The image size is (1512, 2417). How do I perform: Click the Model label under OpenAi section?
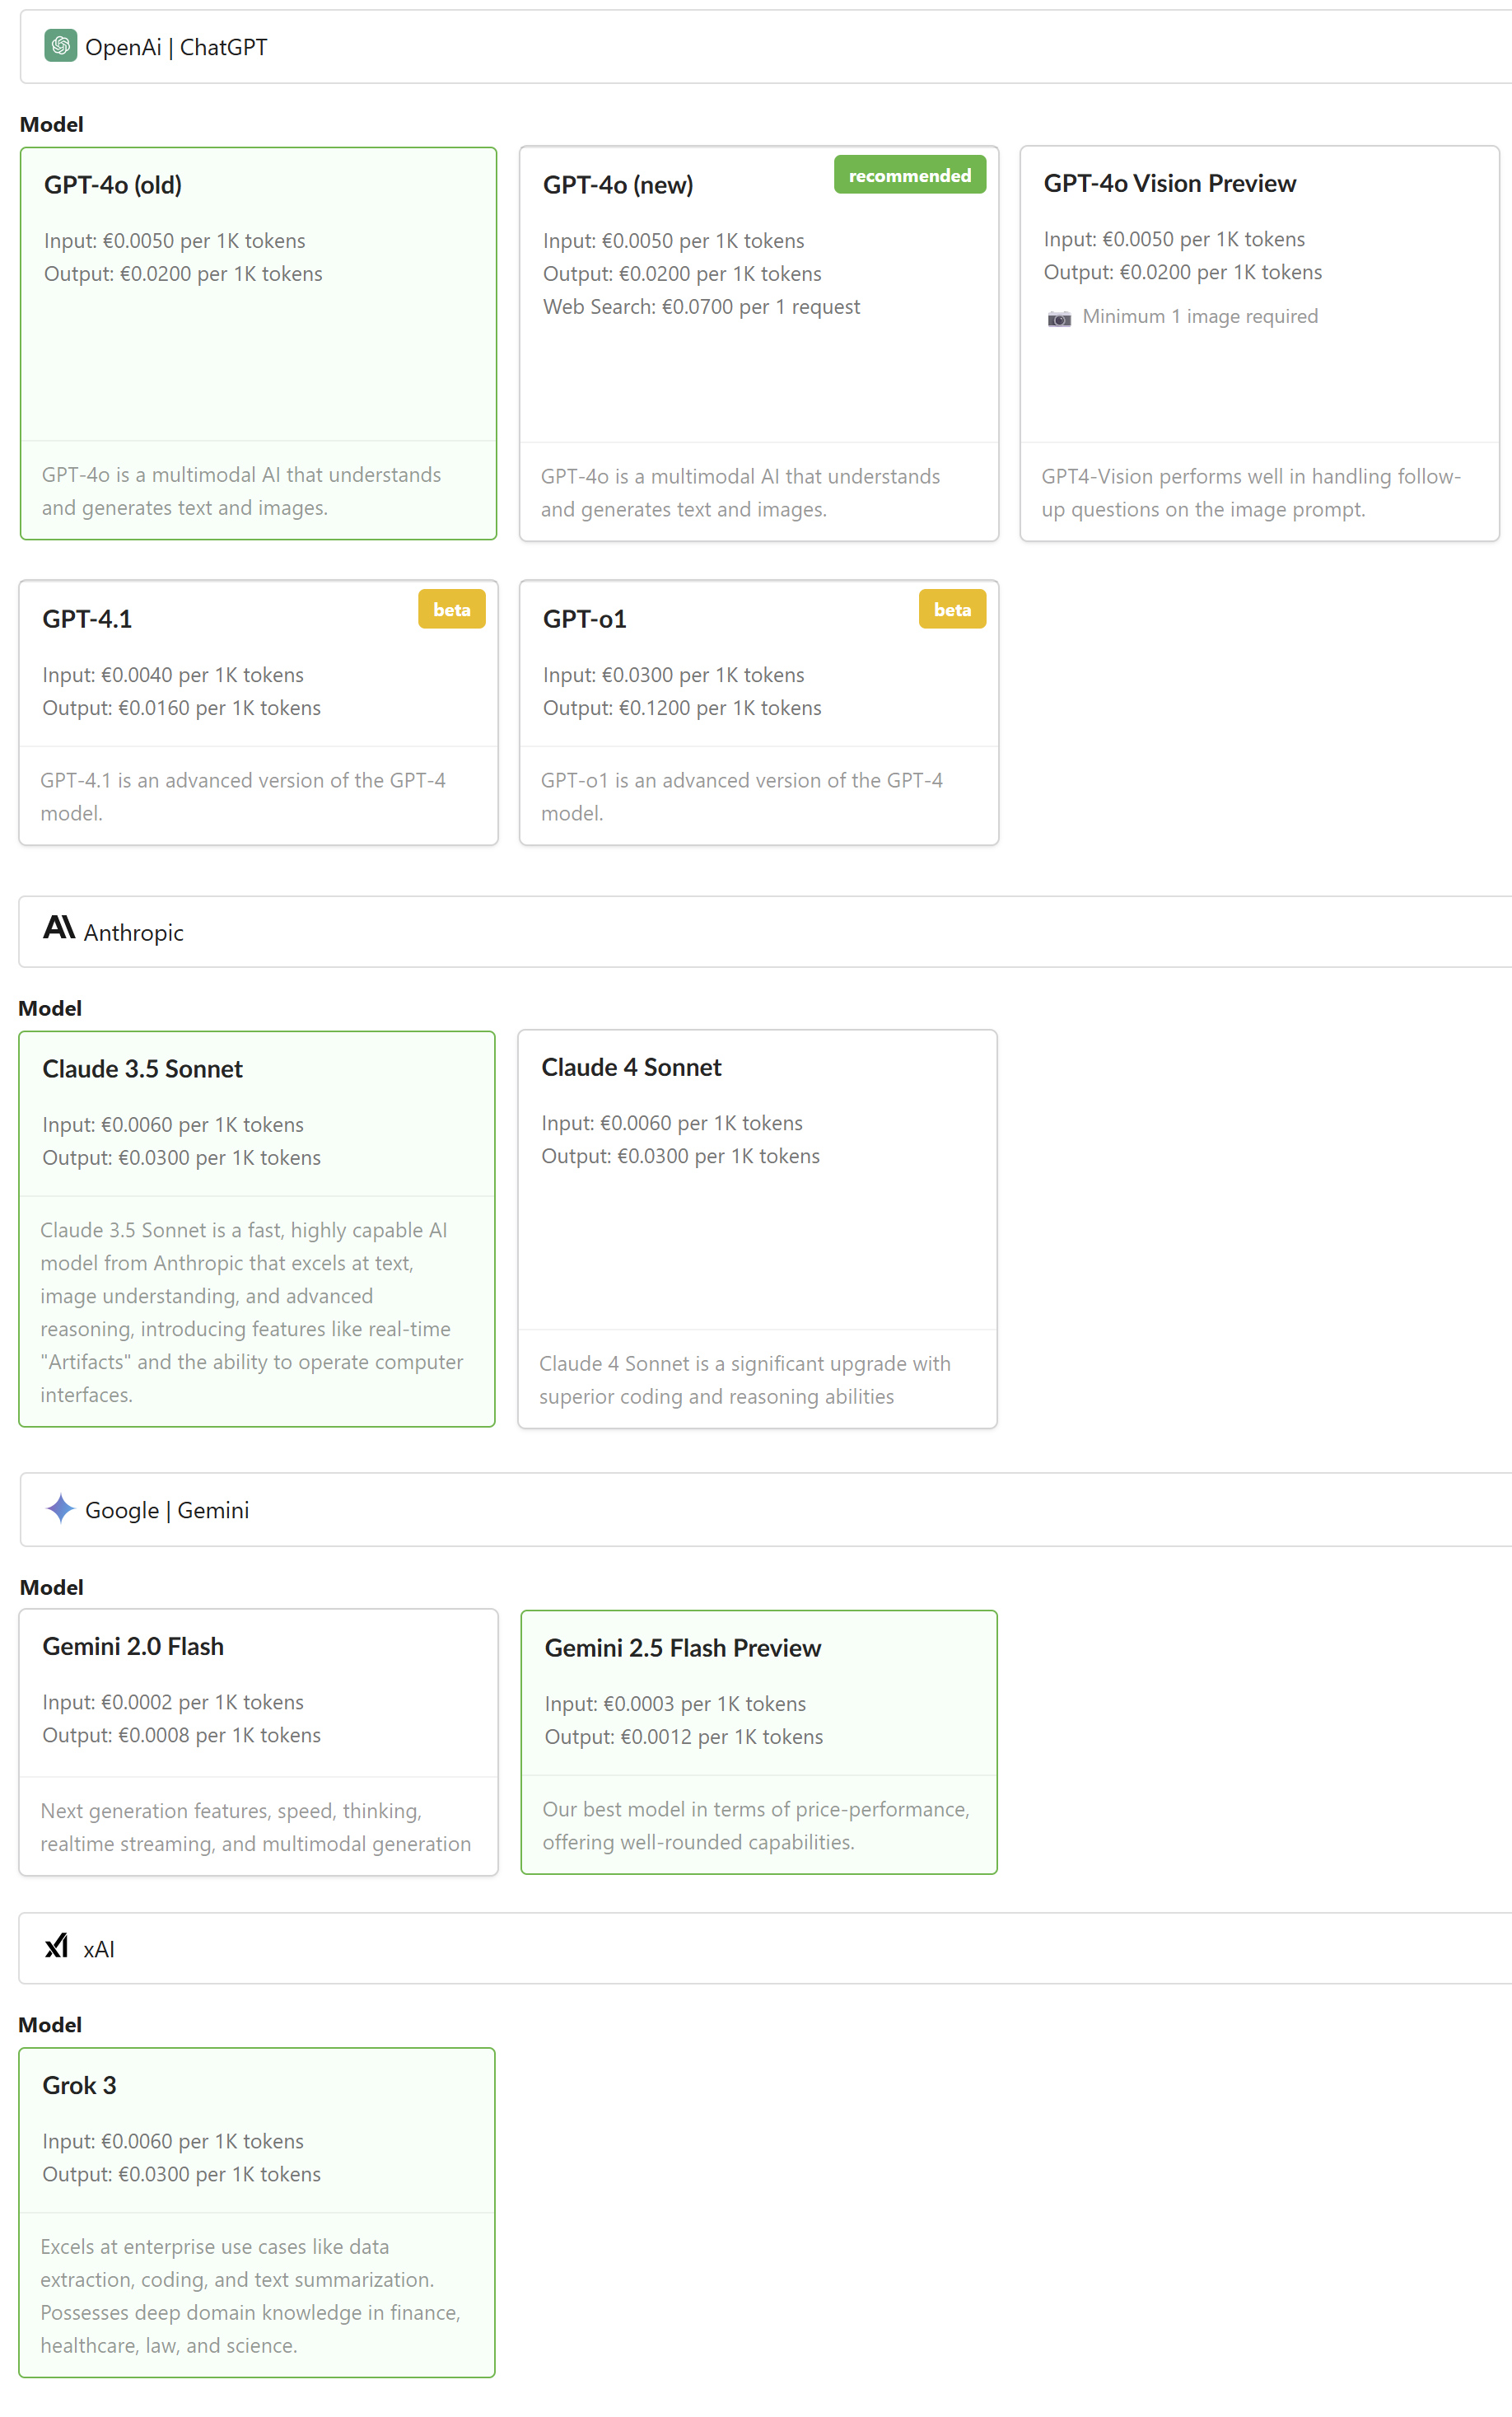point(52,124)
